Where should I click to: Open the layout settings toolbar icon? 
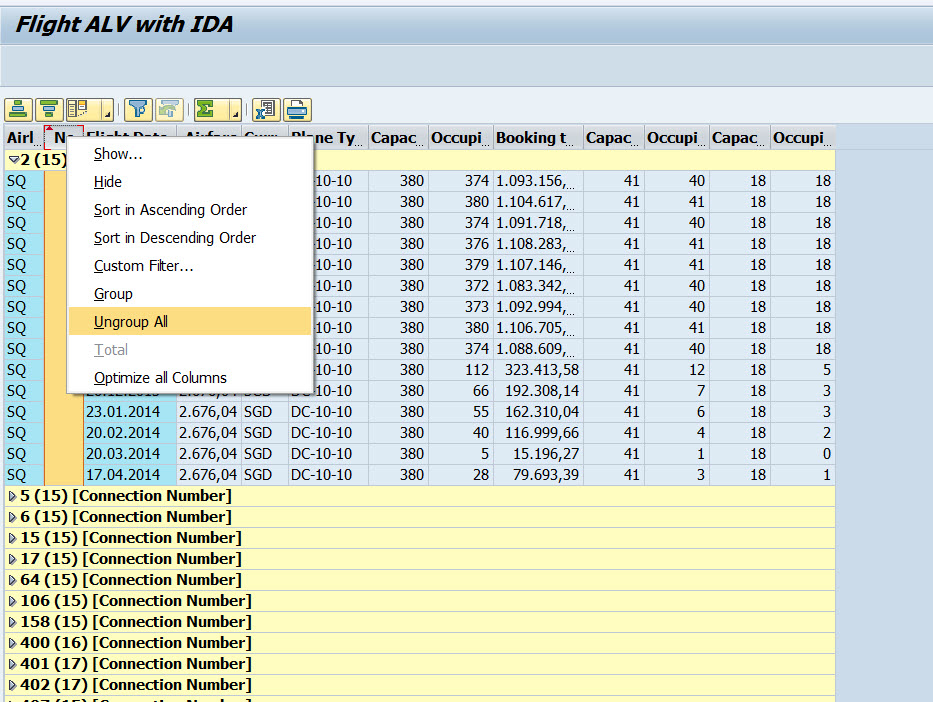click(80, 110)
